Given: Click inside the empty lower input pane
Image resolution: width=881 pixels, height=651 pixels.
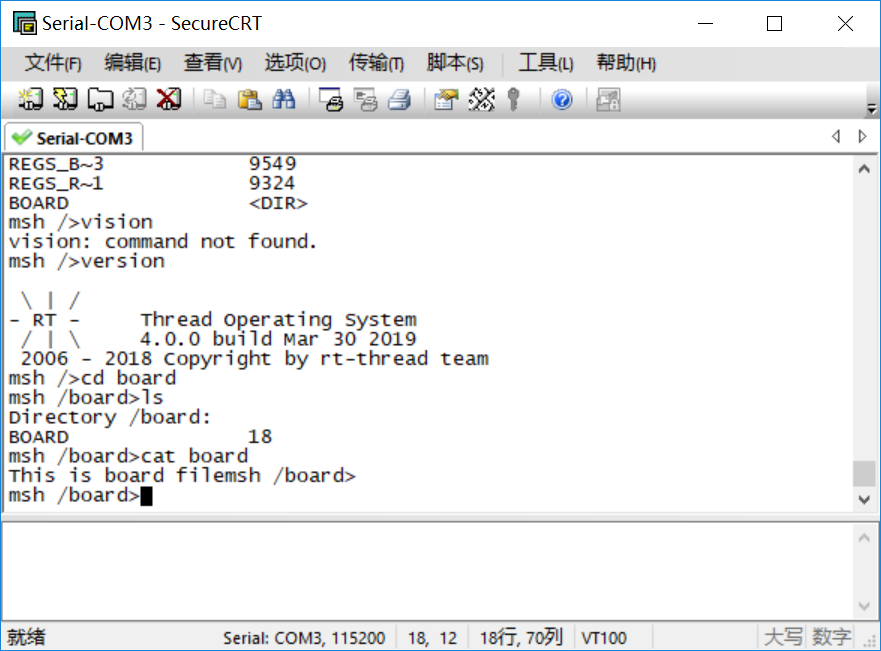Looking at the screenshot, I should (x=428, y=571).
